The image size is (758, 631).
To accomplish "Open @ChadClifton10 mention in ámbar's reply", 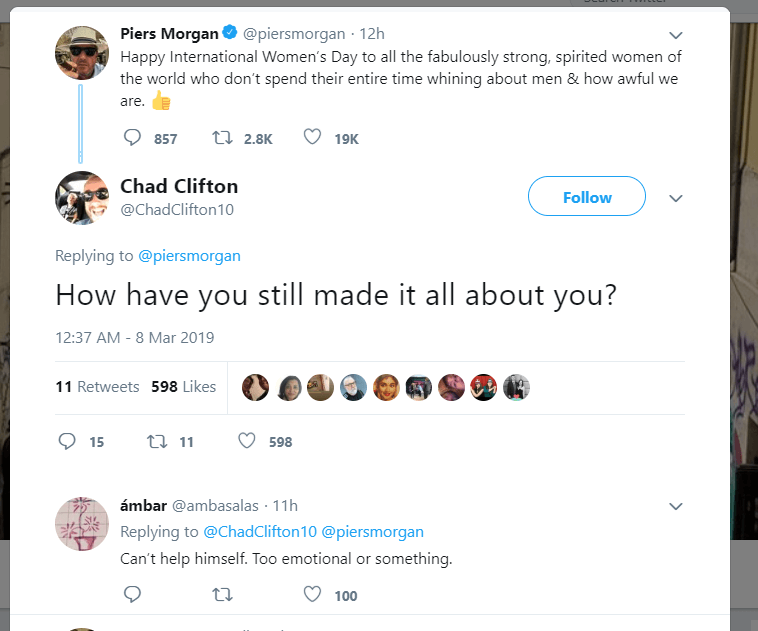I will pos(260,532).
